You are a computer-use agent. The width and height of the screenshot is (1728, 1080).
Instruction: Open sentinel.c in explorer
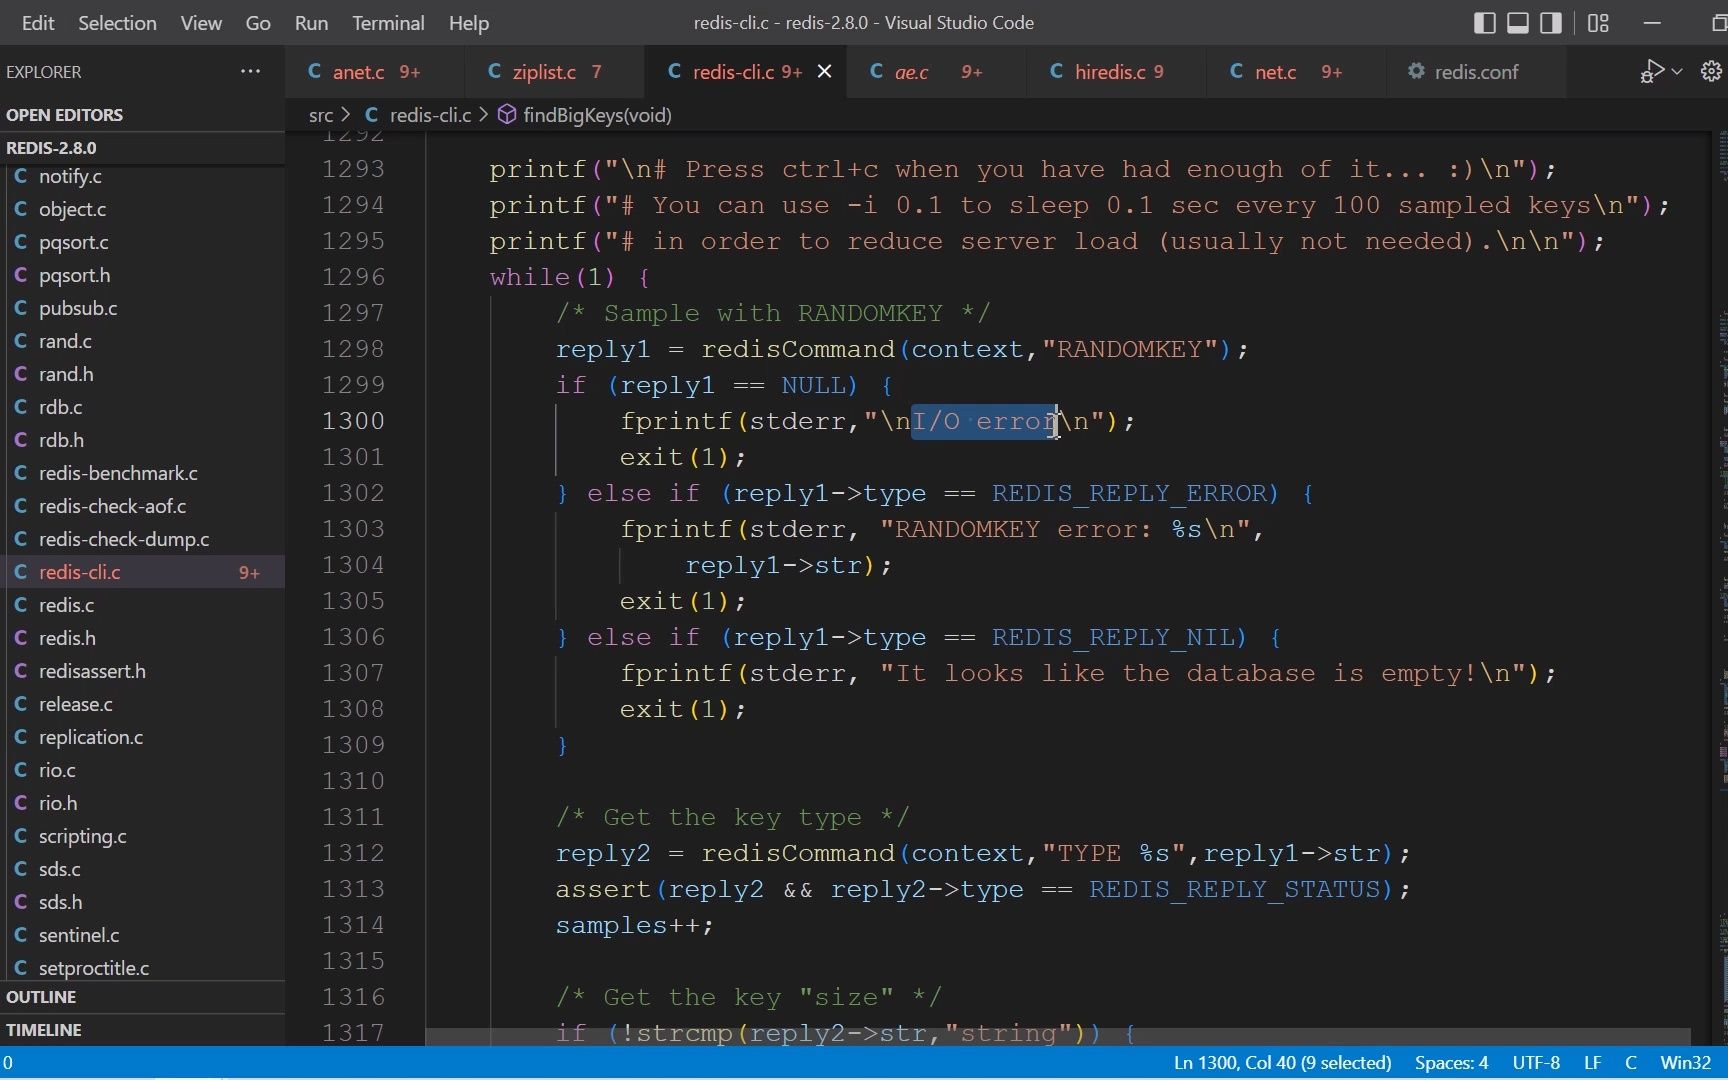click(x=142, y=935)
